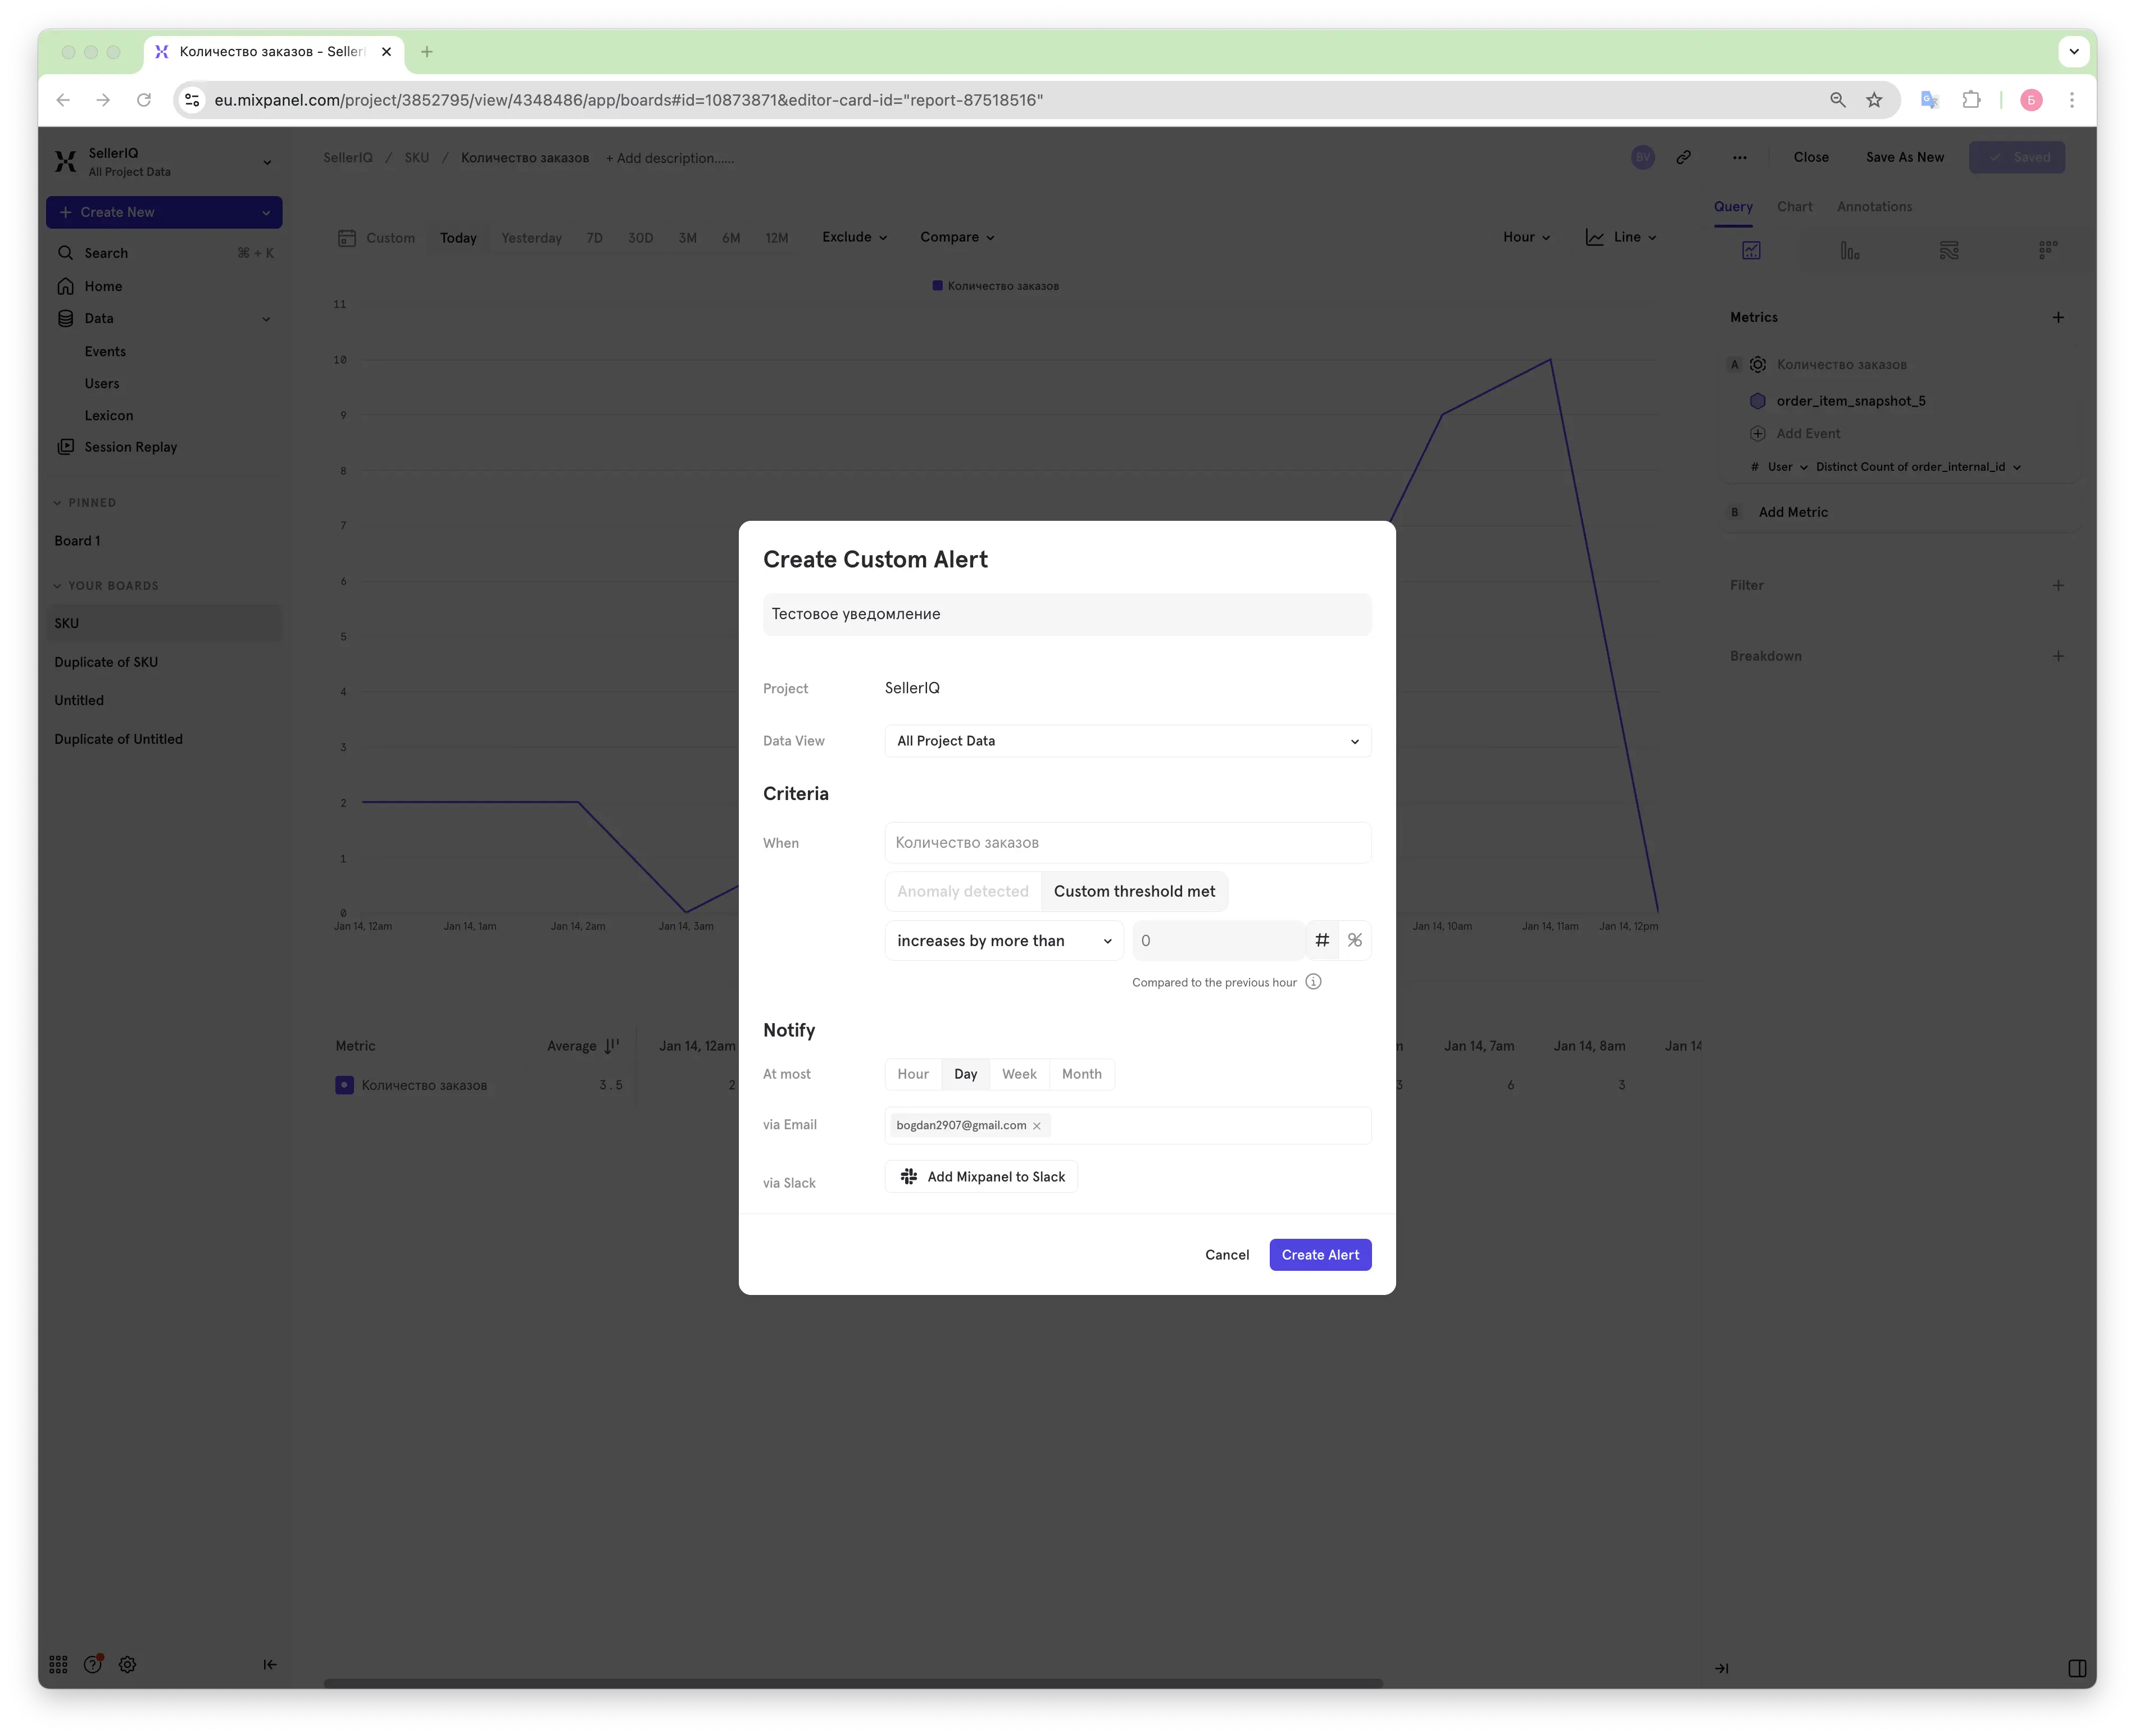Open the browser extensions puzzle icon
This screenshot has width=2135, height=1736.
pos(1971,100)
